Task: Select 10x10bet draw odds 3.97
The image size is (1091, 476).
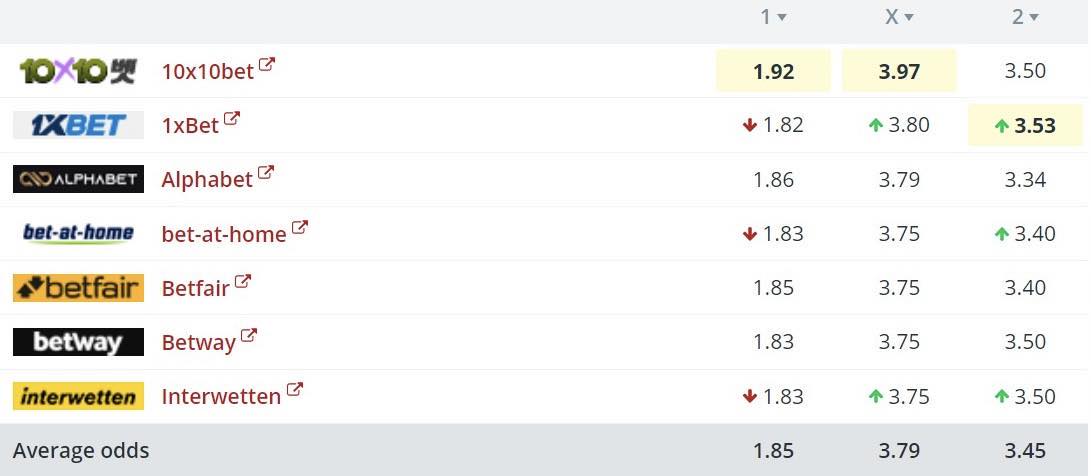Action: pos(899,71)
